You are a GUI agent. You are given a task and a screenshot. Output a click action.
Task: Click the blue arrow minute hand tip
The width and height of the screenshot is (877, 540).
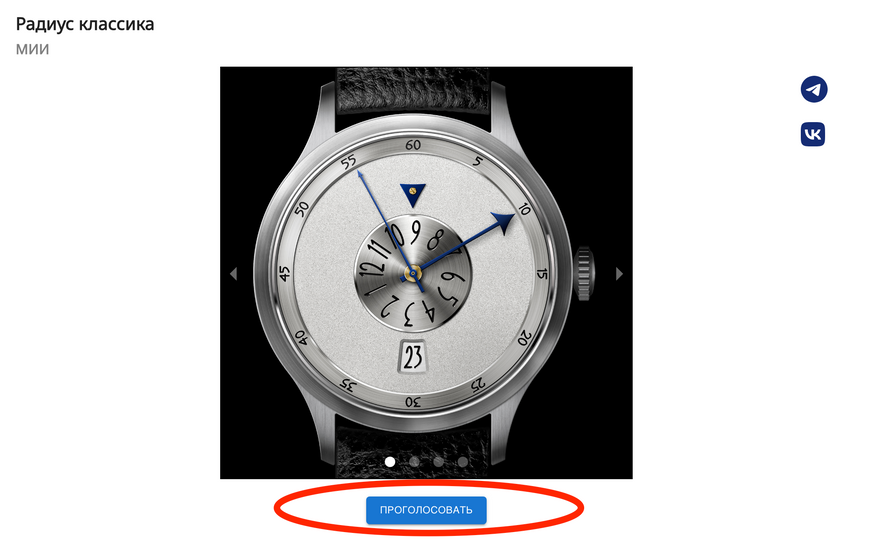[503, 222]
